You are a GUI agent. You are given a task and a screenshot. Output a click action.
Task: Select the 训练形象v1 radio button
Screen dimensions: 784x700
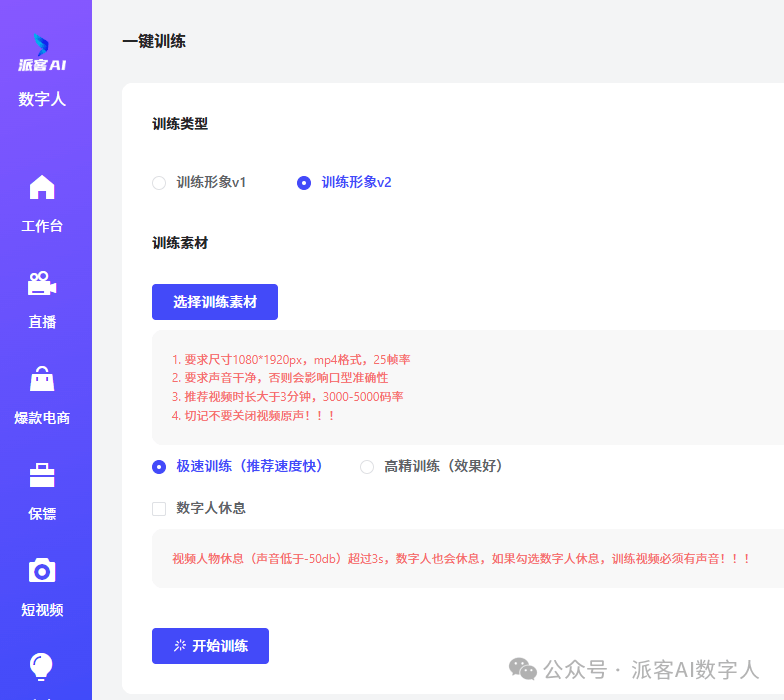click(159, 183)
